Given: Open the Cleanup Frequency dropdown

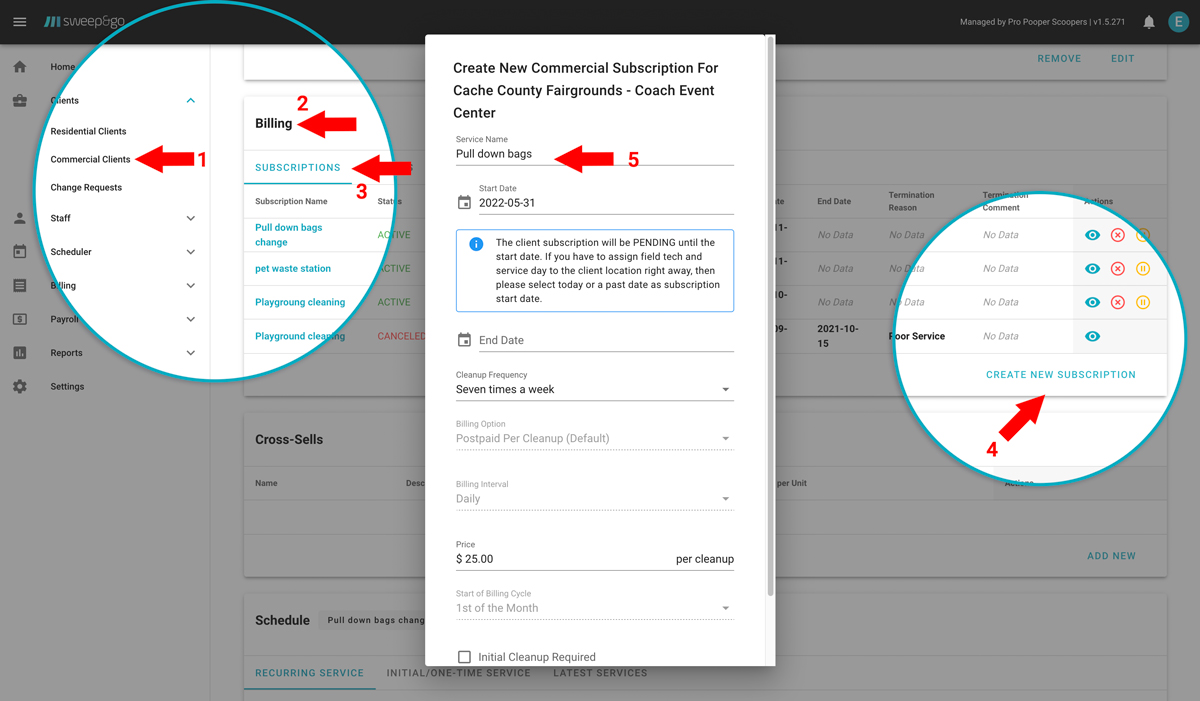Looking at the screenshot, I should pyautogui.click(x=594, y=390).
